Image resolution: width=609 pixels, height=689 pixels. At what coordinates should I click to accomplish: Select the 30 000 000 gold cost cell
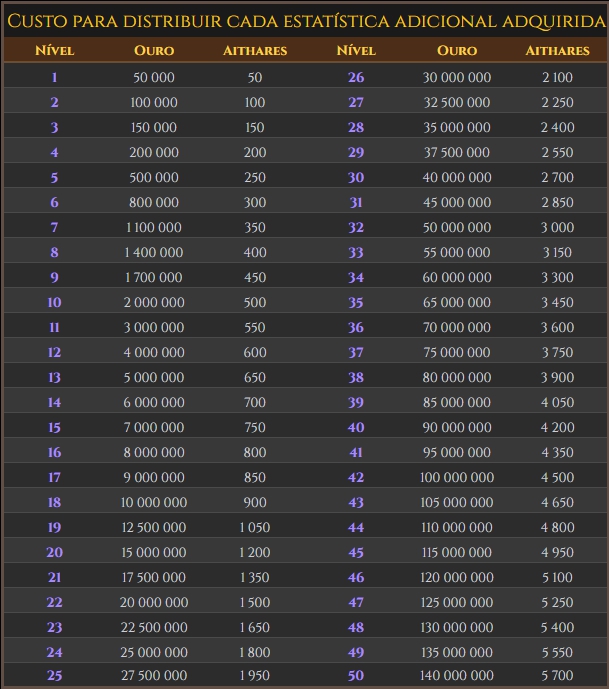point(457,77)
